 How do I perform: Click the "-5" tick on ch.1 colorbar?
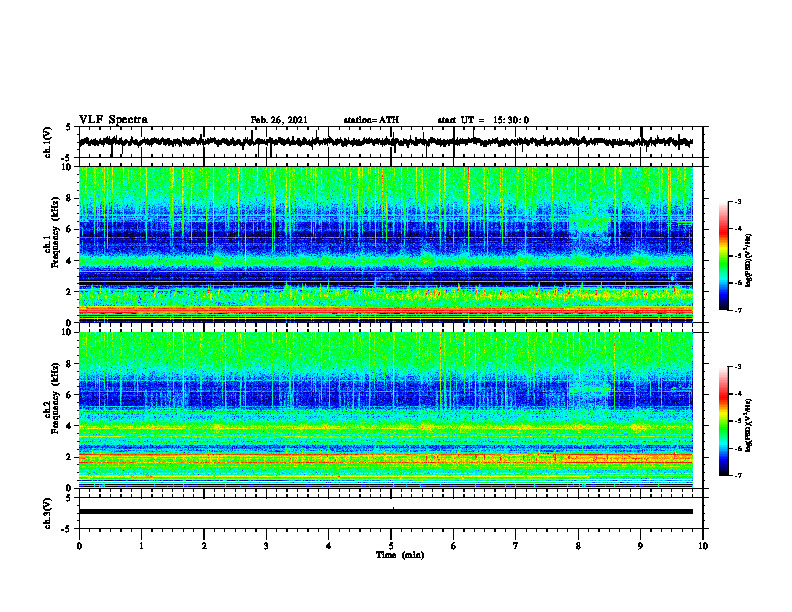738,256
